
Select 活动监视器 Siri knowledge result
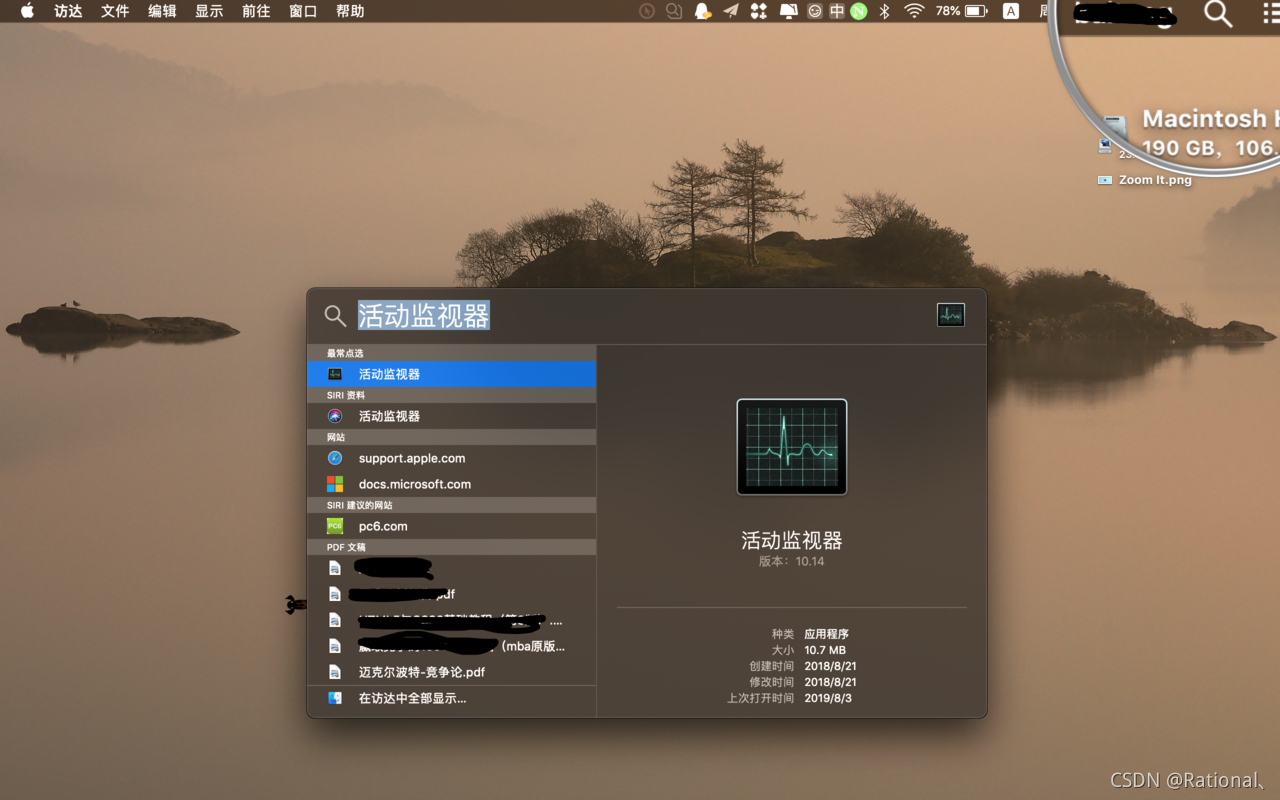click(451, 416)
